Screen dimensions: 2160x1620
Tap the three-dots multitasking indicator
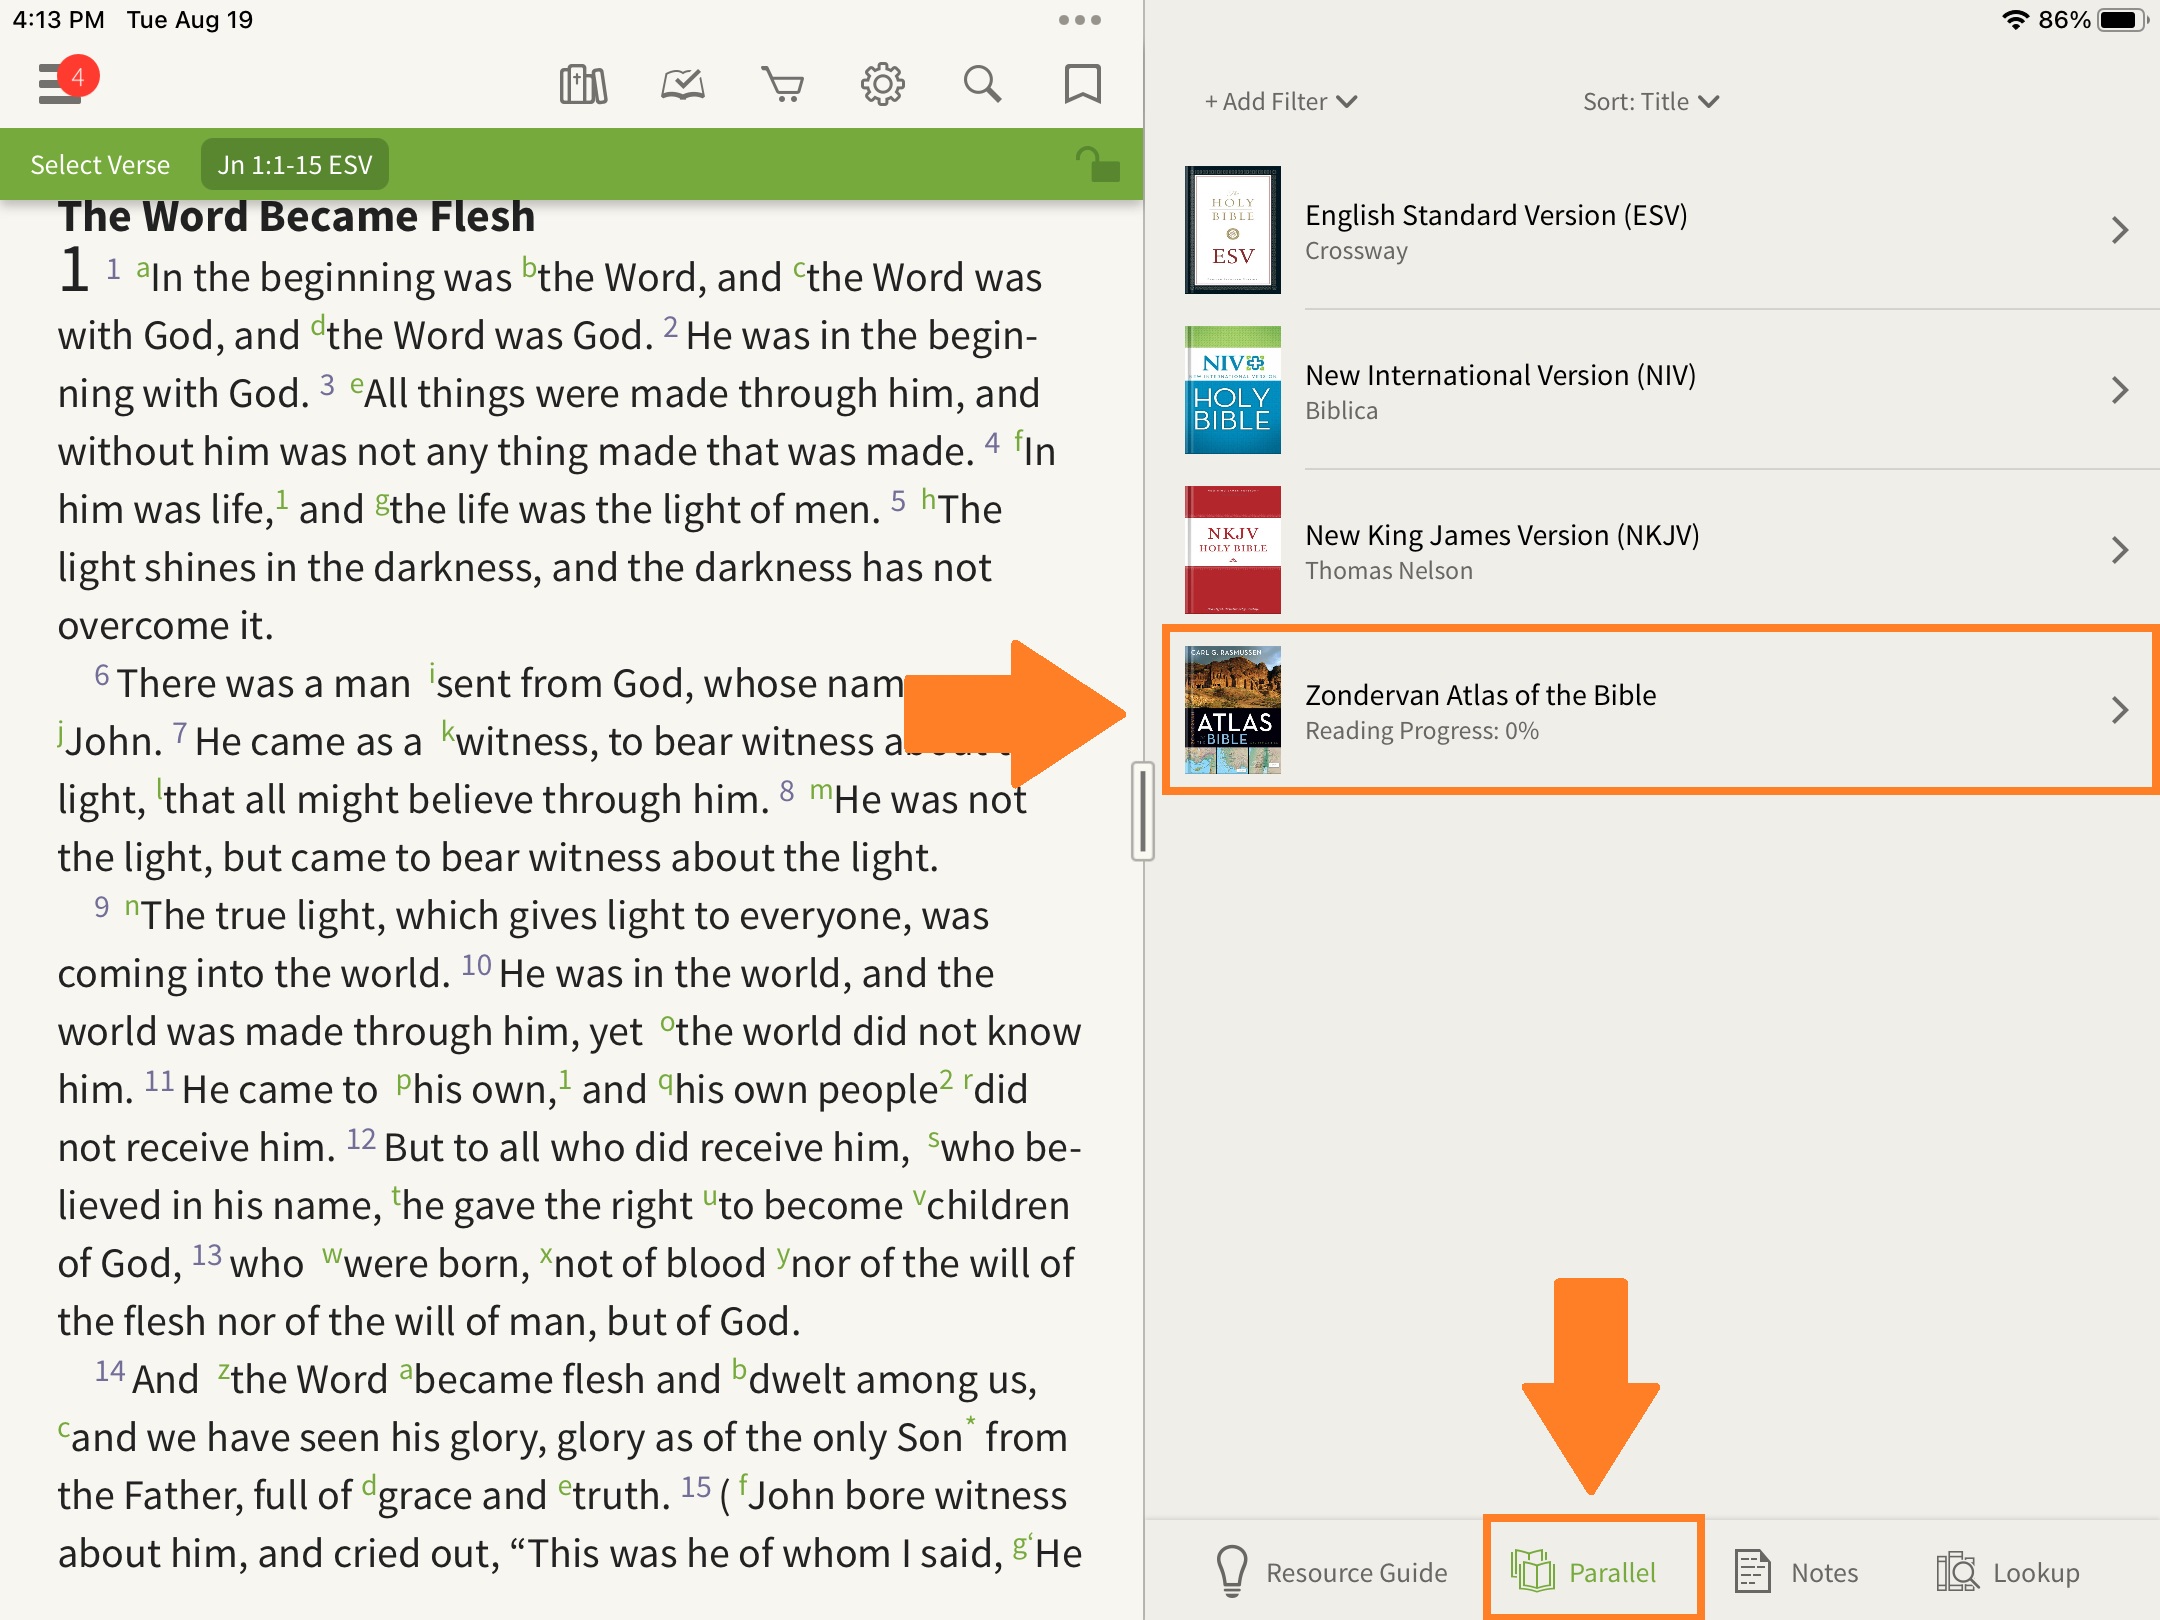1079,20
